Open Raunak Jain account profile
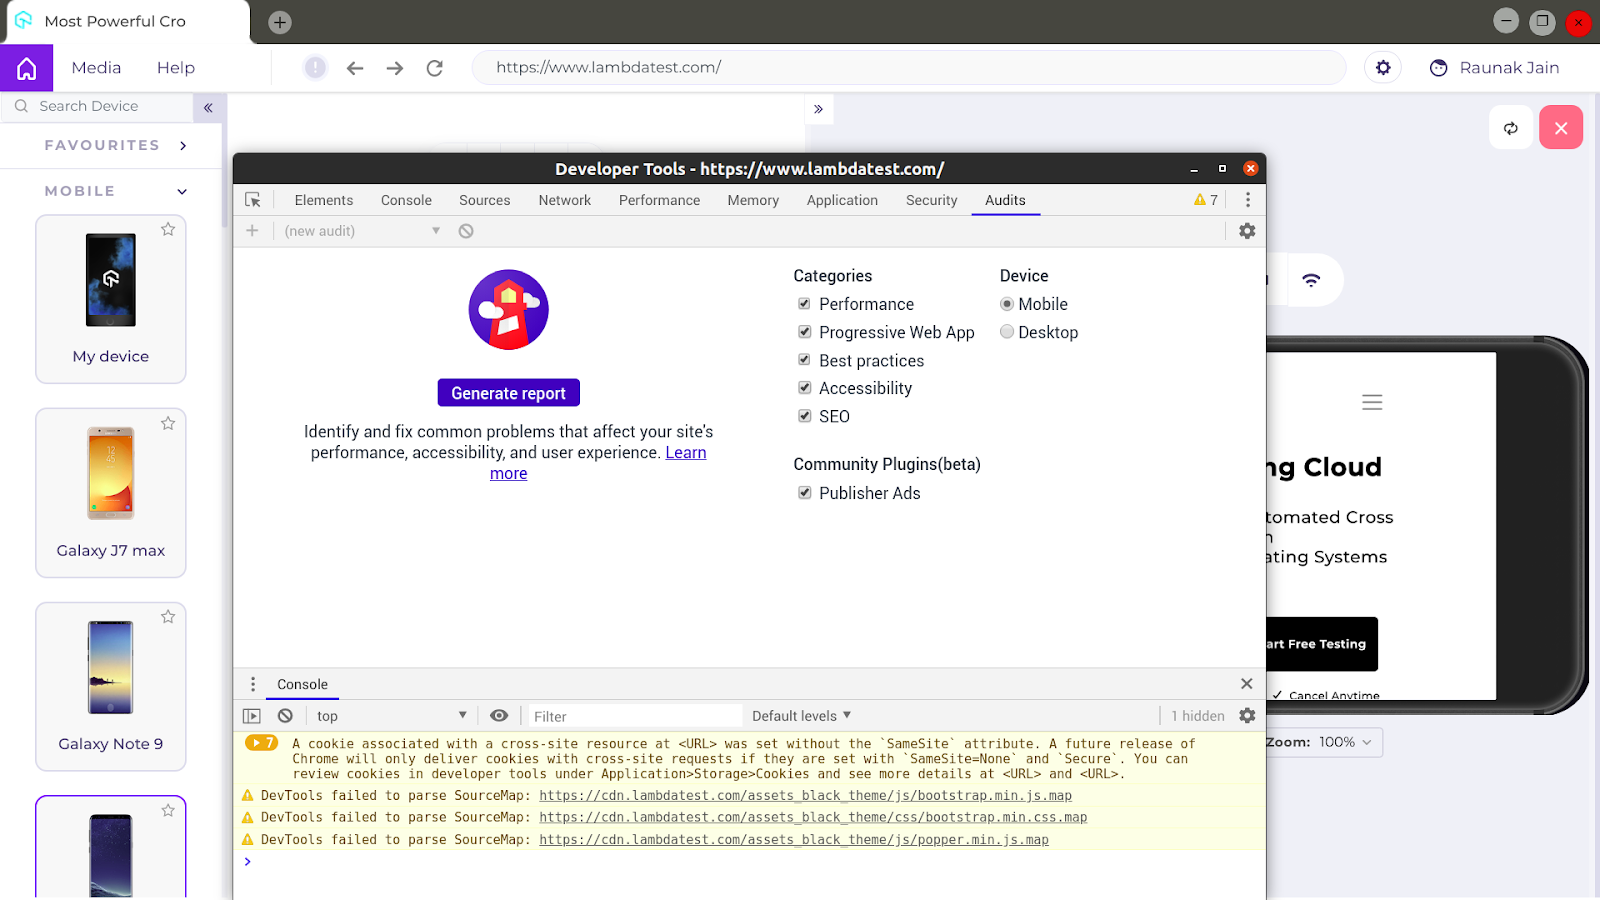This screenshot has height=900, width=1600. click(1495, 68)
